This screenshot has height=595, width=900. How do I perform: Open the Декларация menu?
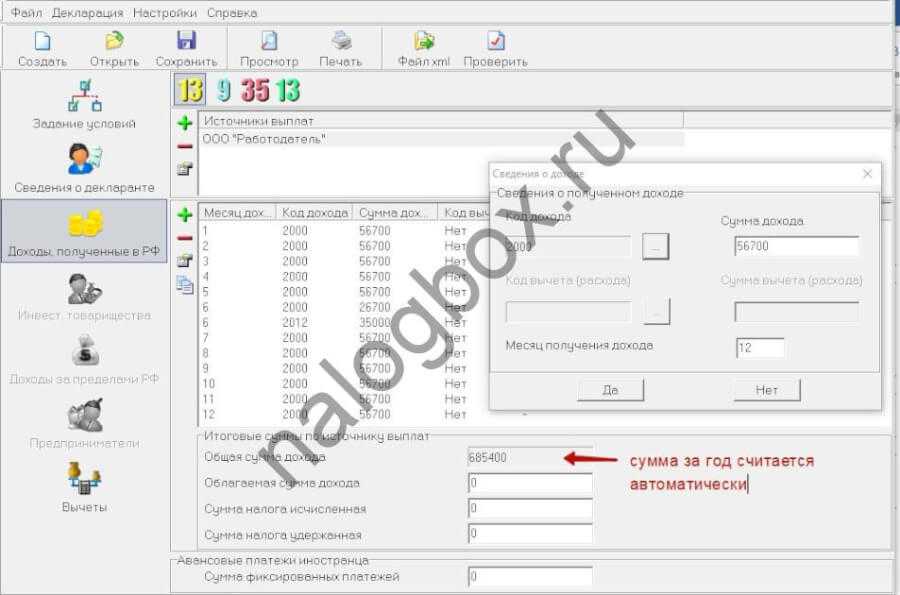pyautogui.click(x=87, y=13)
